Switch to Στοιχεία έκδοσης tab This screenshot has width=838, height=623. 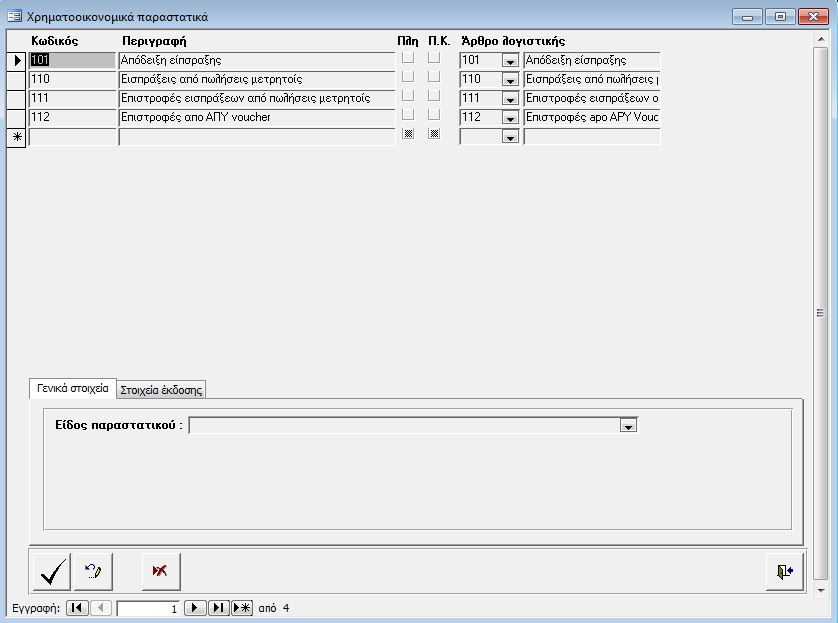161,390
